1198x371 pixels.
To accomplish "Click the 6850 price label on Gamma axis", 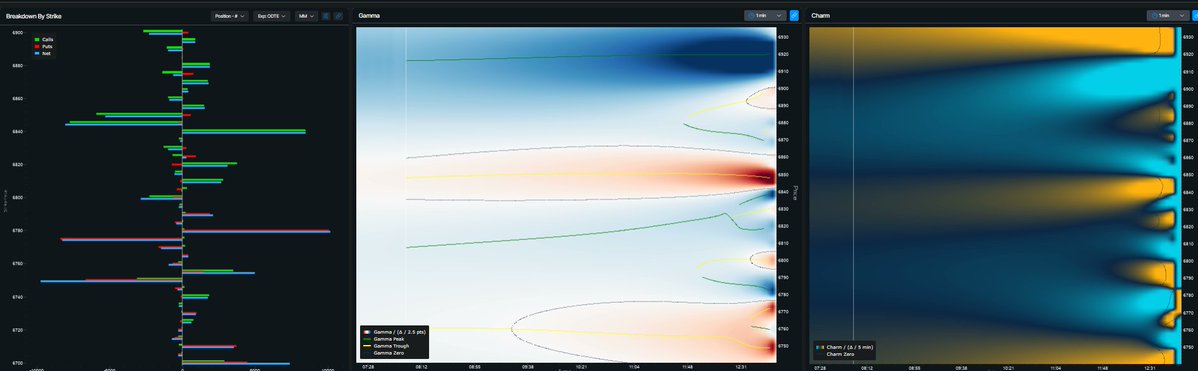I will pyautogui.click(x=783, y=175).
